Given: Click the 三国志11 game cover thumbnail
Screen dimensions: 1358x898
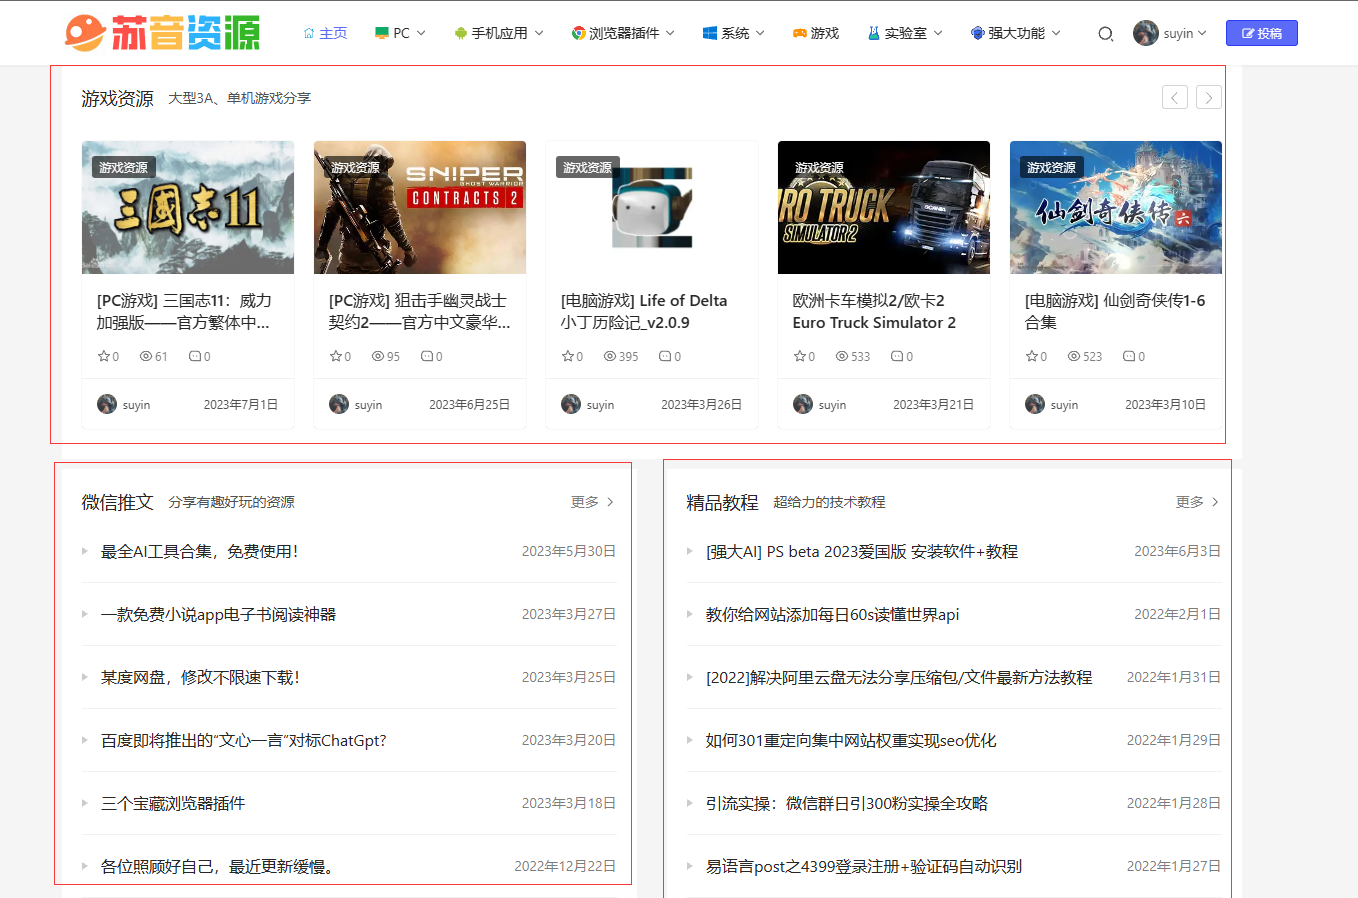Looking at the screenshot, I should pos(188,207).
